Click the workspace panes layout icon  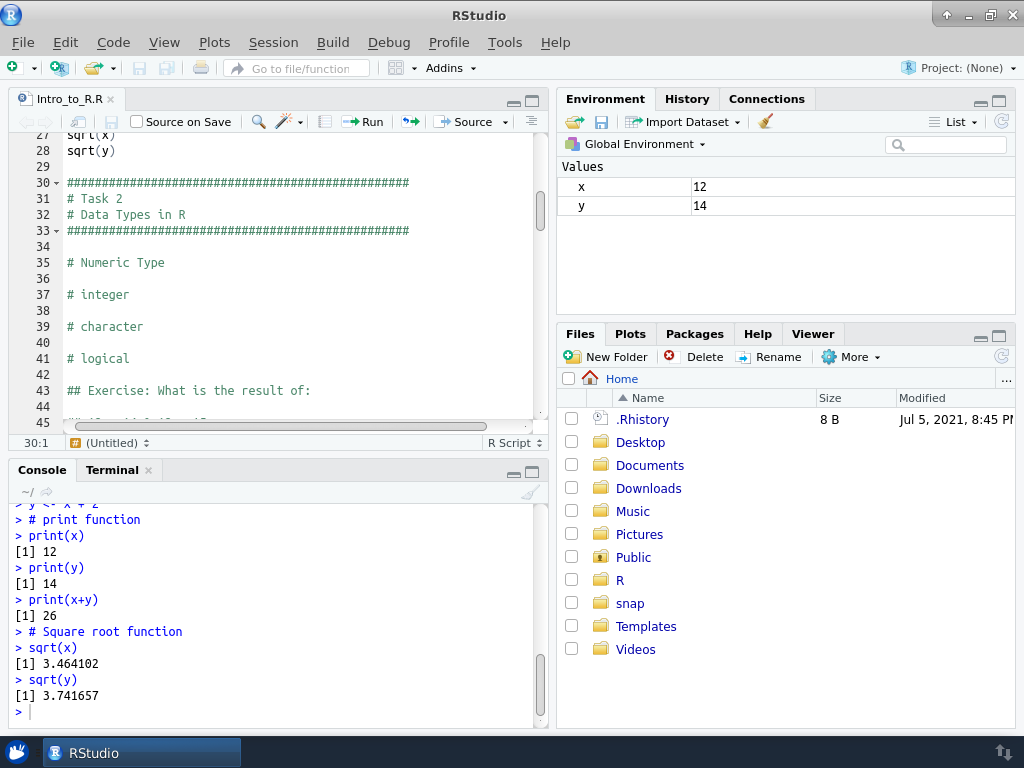point(396,68)
